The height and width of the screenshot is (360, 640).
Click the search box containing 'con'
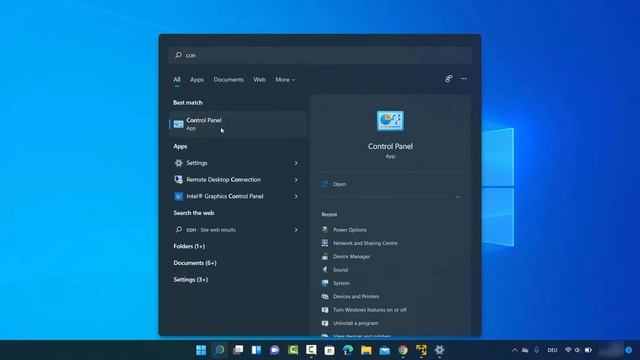[x=320, y=55]
